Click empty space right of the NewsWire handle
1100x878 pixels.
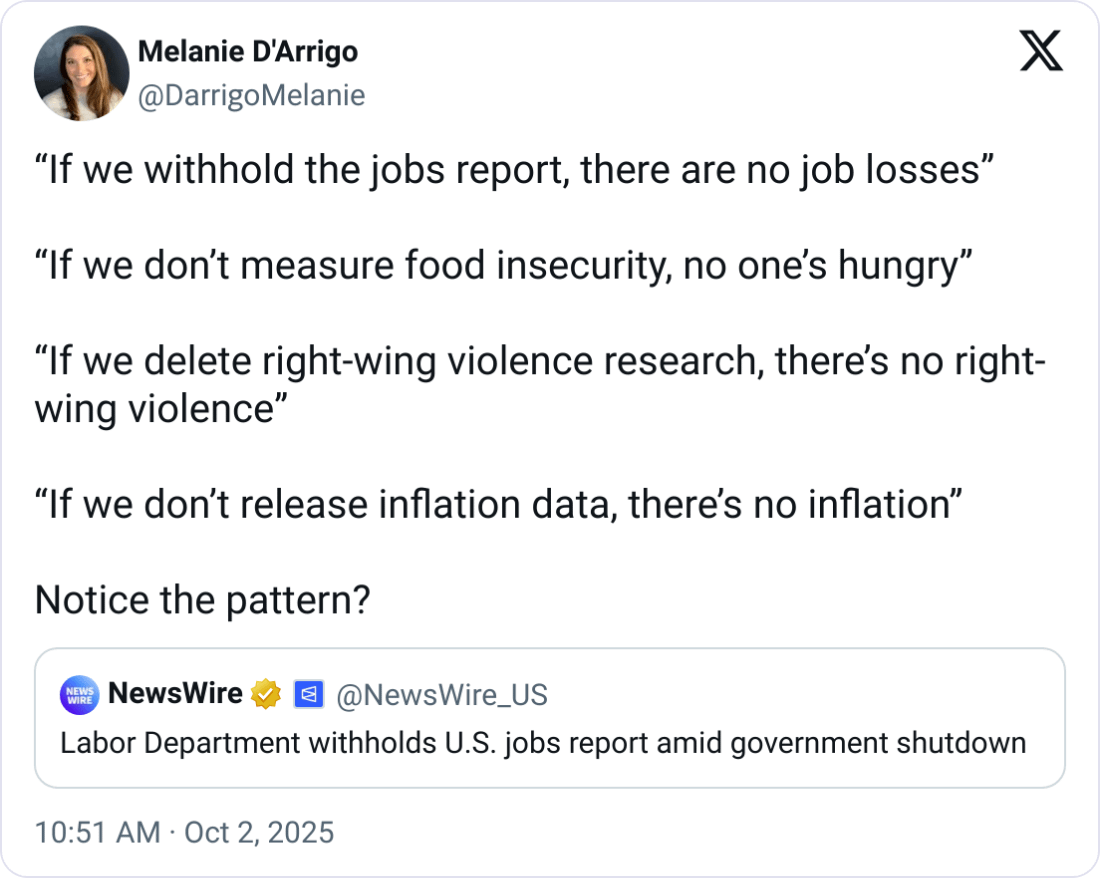(800, 695)
